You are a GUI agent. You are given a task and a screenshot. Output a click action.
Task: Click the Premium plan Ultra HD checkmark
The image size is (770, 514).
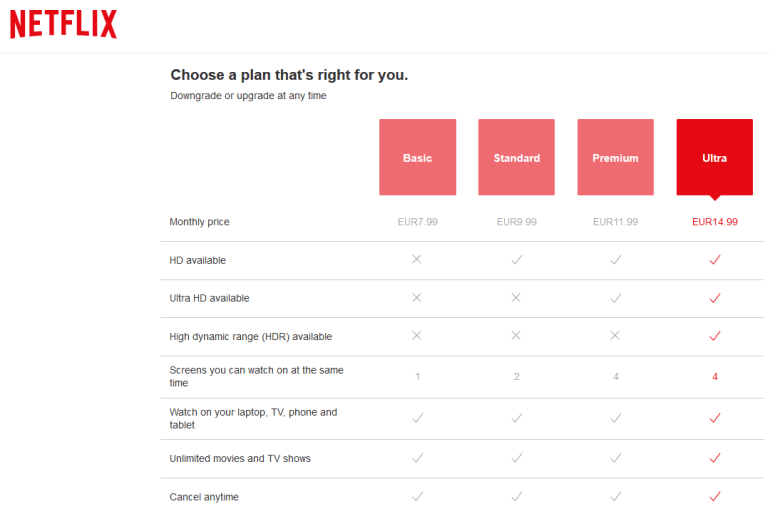(615, 298)
